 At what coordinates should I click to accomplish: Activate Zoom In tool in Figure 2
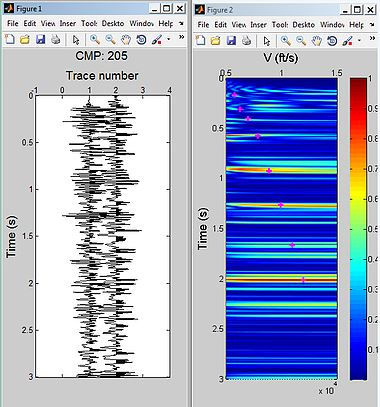point(286,41)
